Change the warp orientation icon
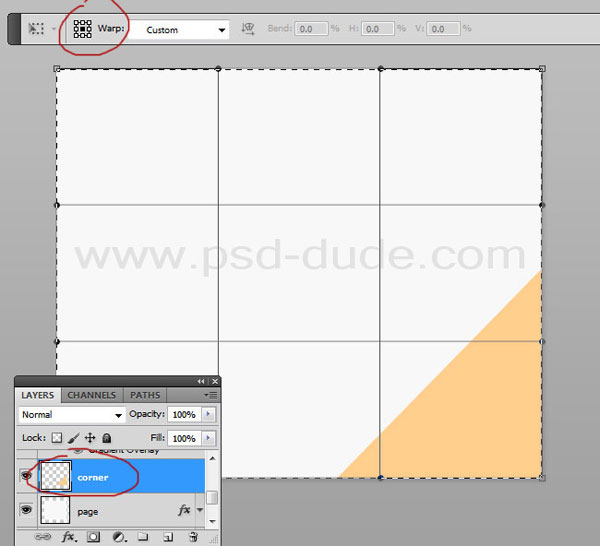Screen dimensions: 600x546 coord(248,29)
